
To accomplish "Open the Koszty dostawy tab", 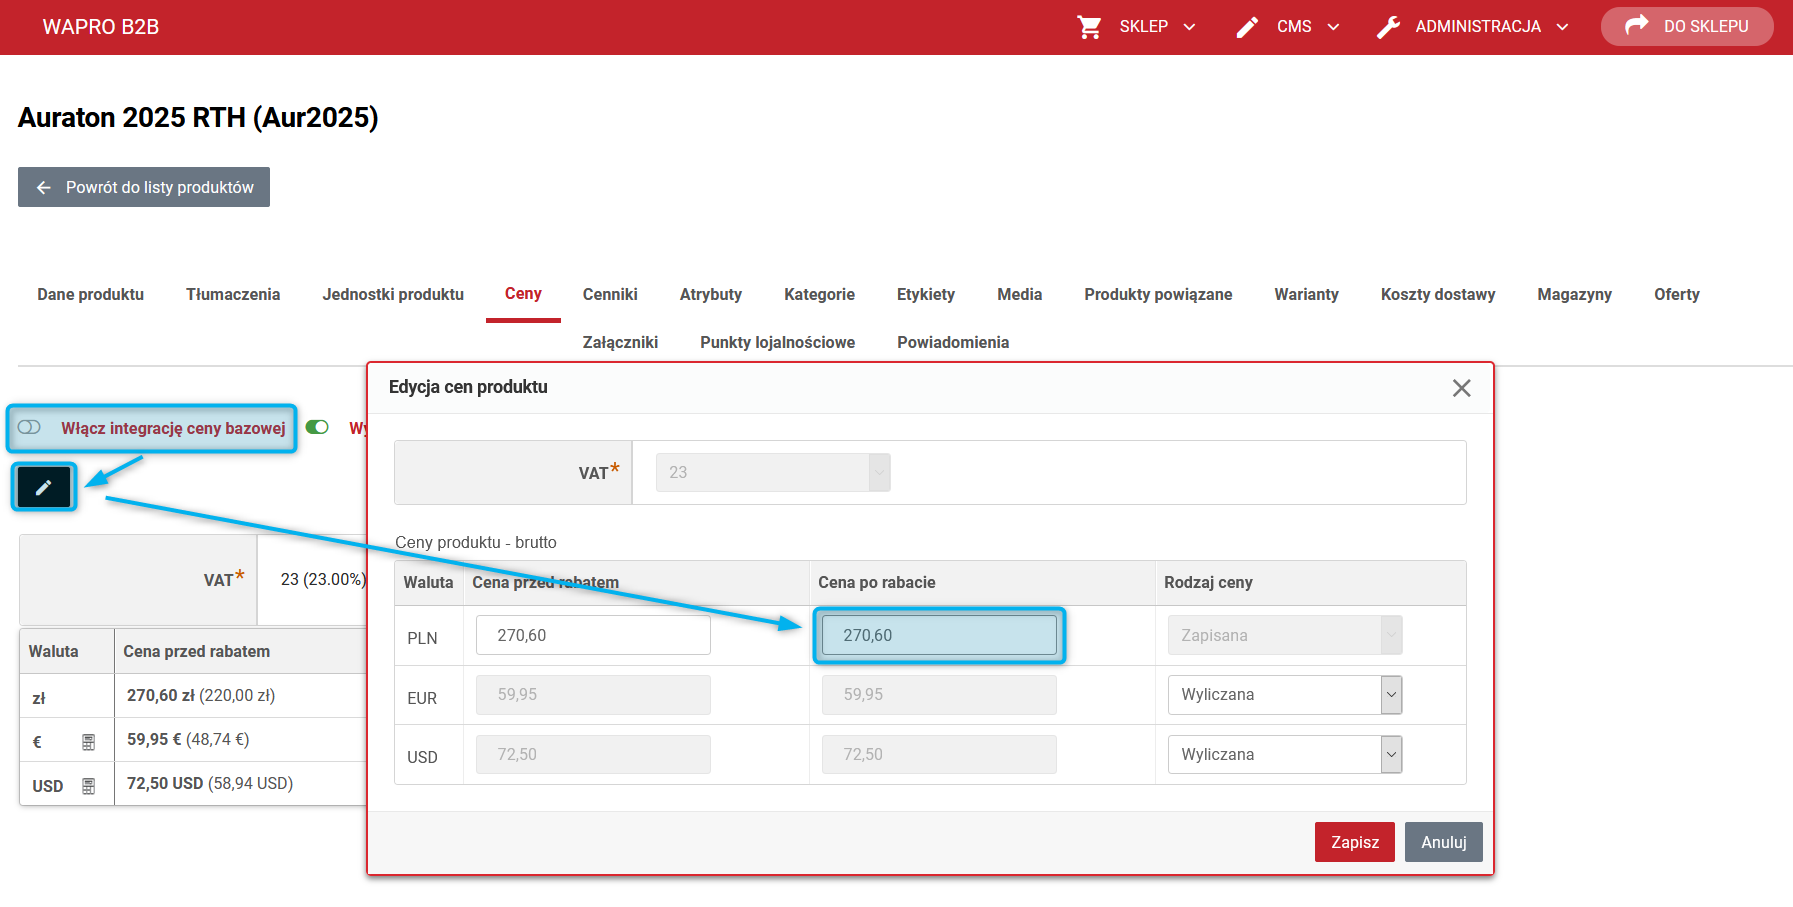I will (x=1438, y=294).
